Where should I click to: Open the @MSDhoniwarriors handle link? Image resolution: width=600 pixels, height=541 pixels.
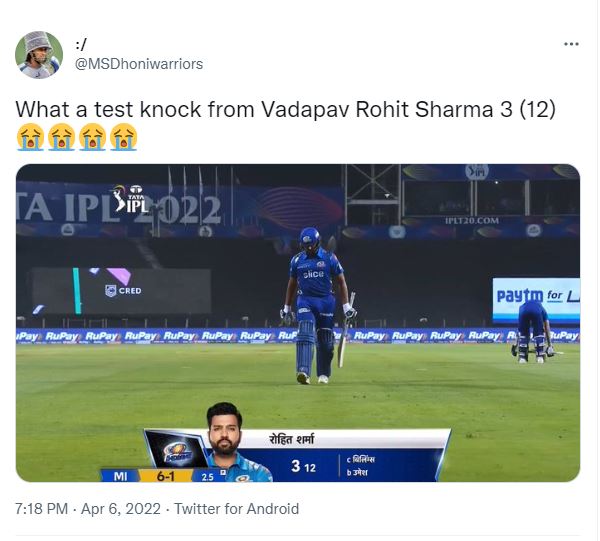(x=139, y=64)
